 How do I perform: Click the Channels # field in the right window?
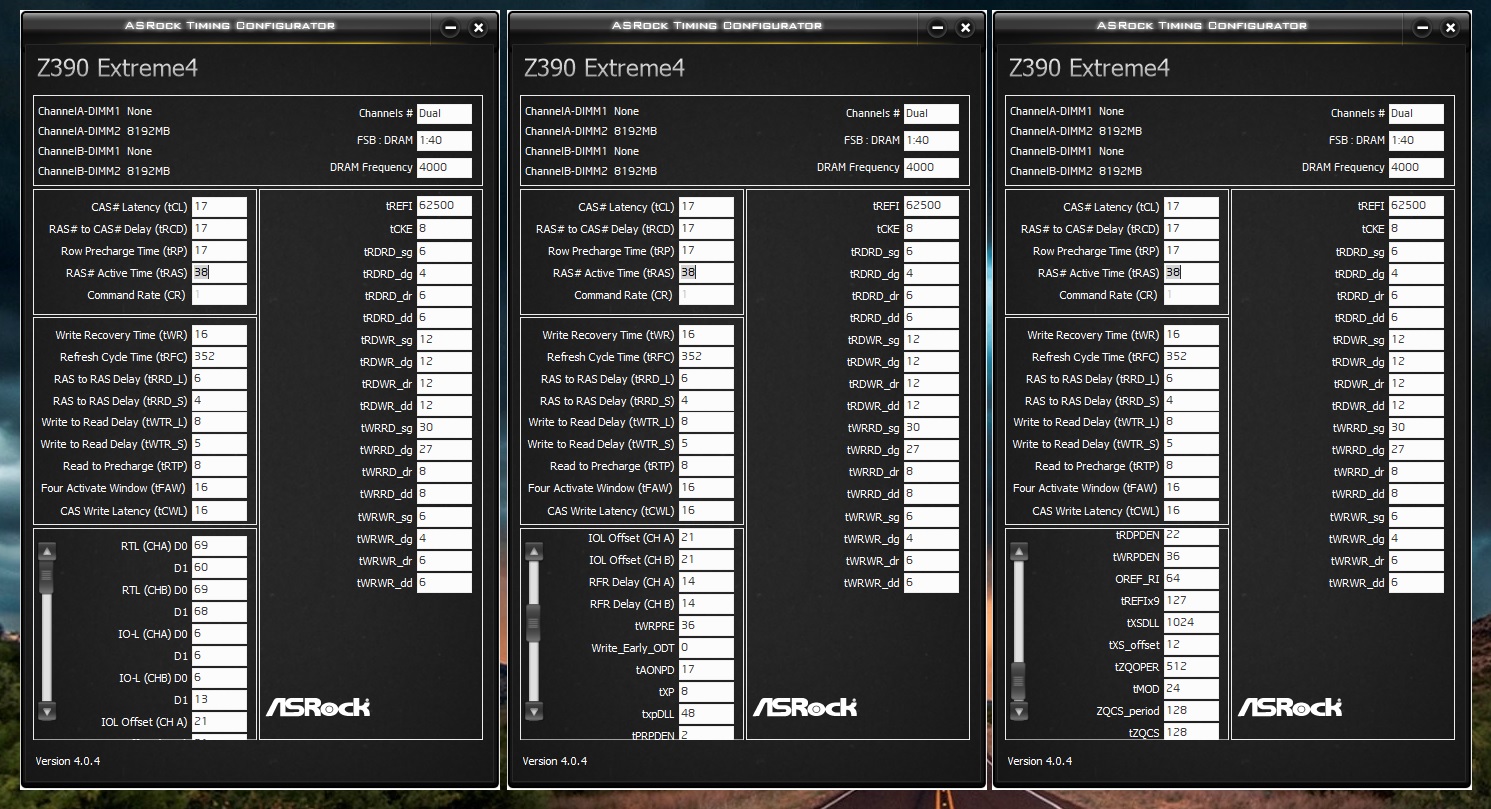tap(1416, 114)
